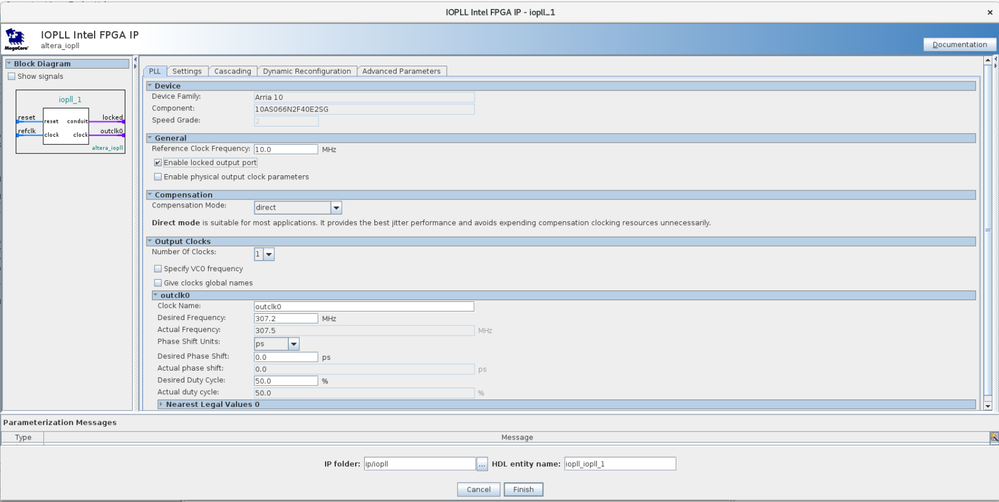Open the Cascading tab

(233, 71)
